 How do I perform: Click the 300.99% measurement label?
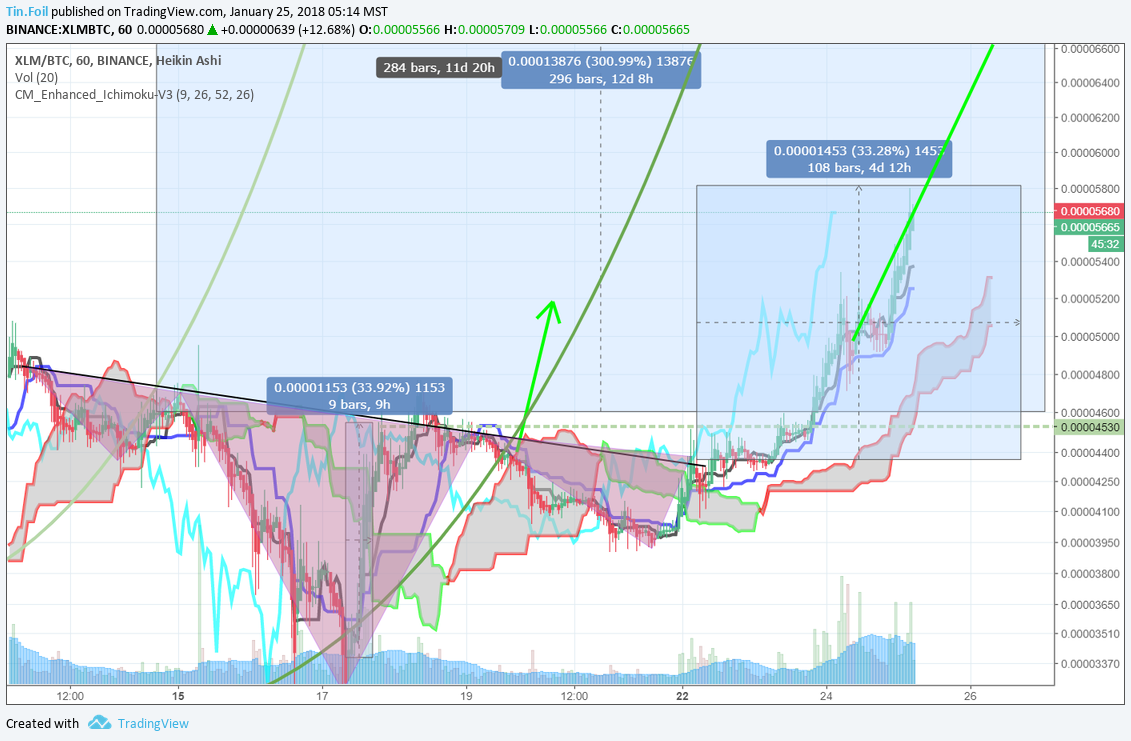[x=601, y=70]
